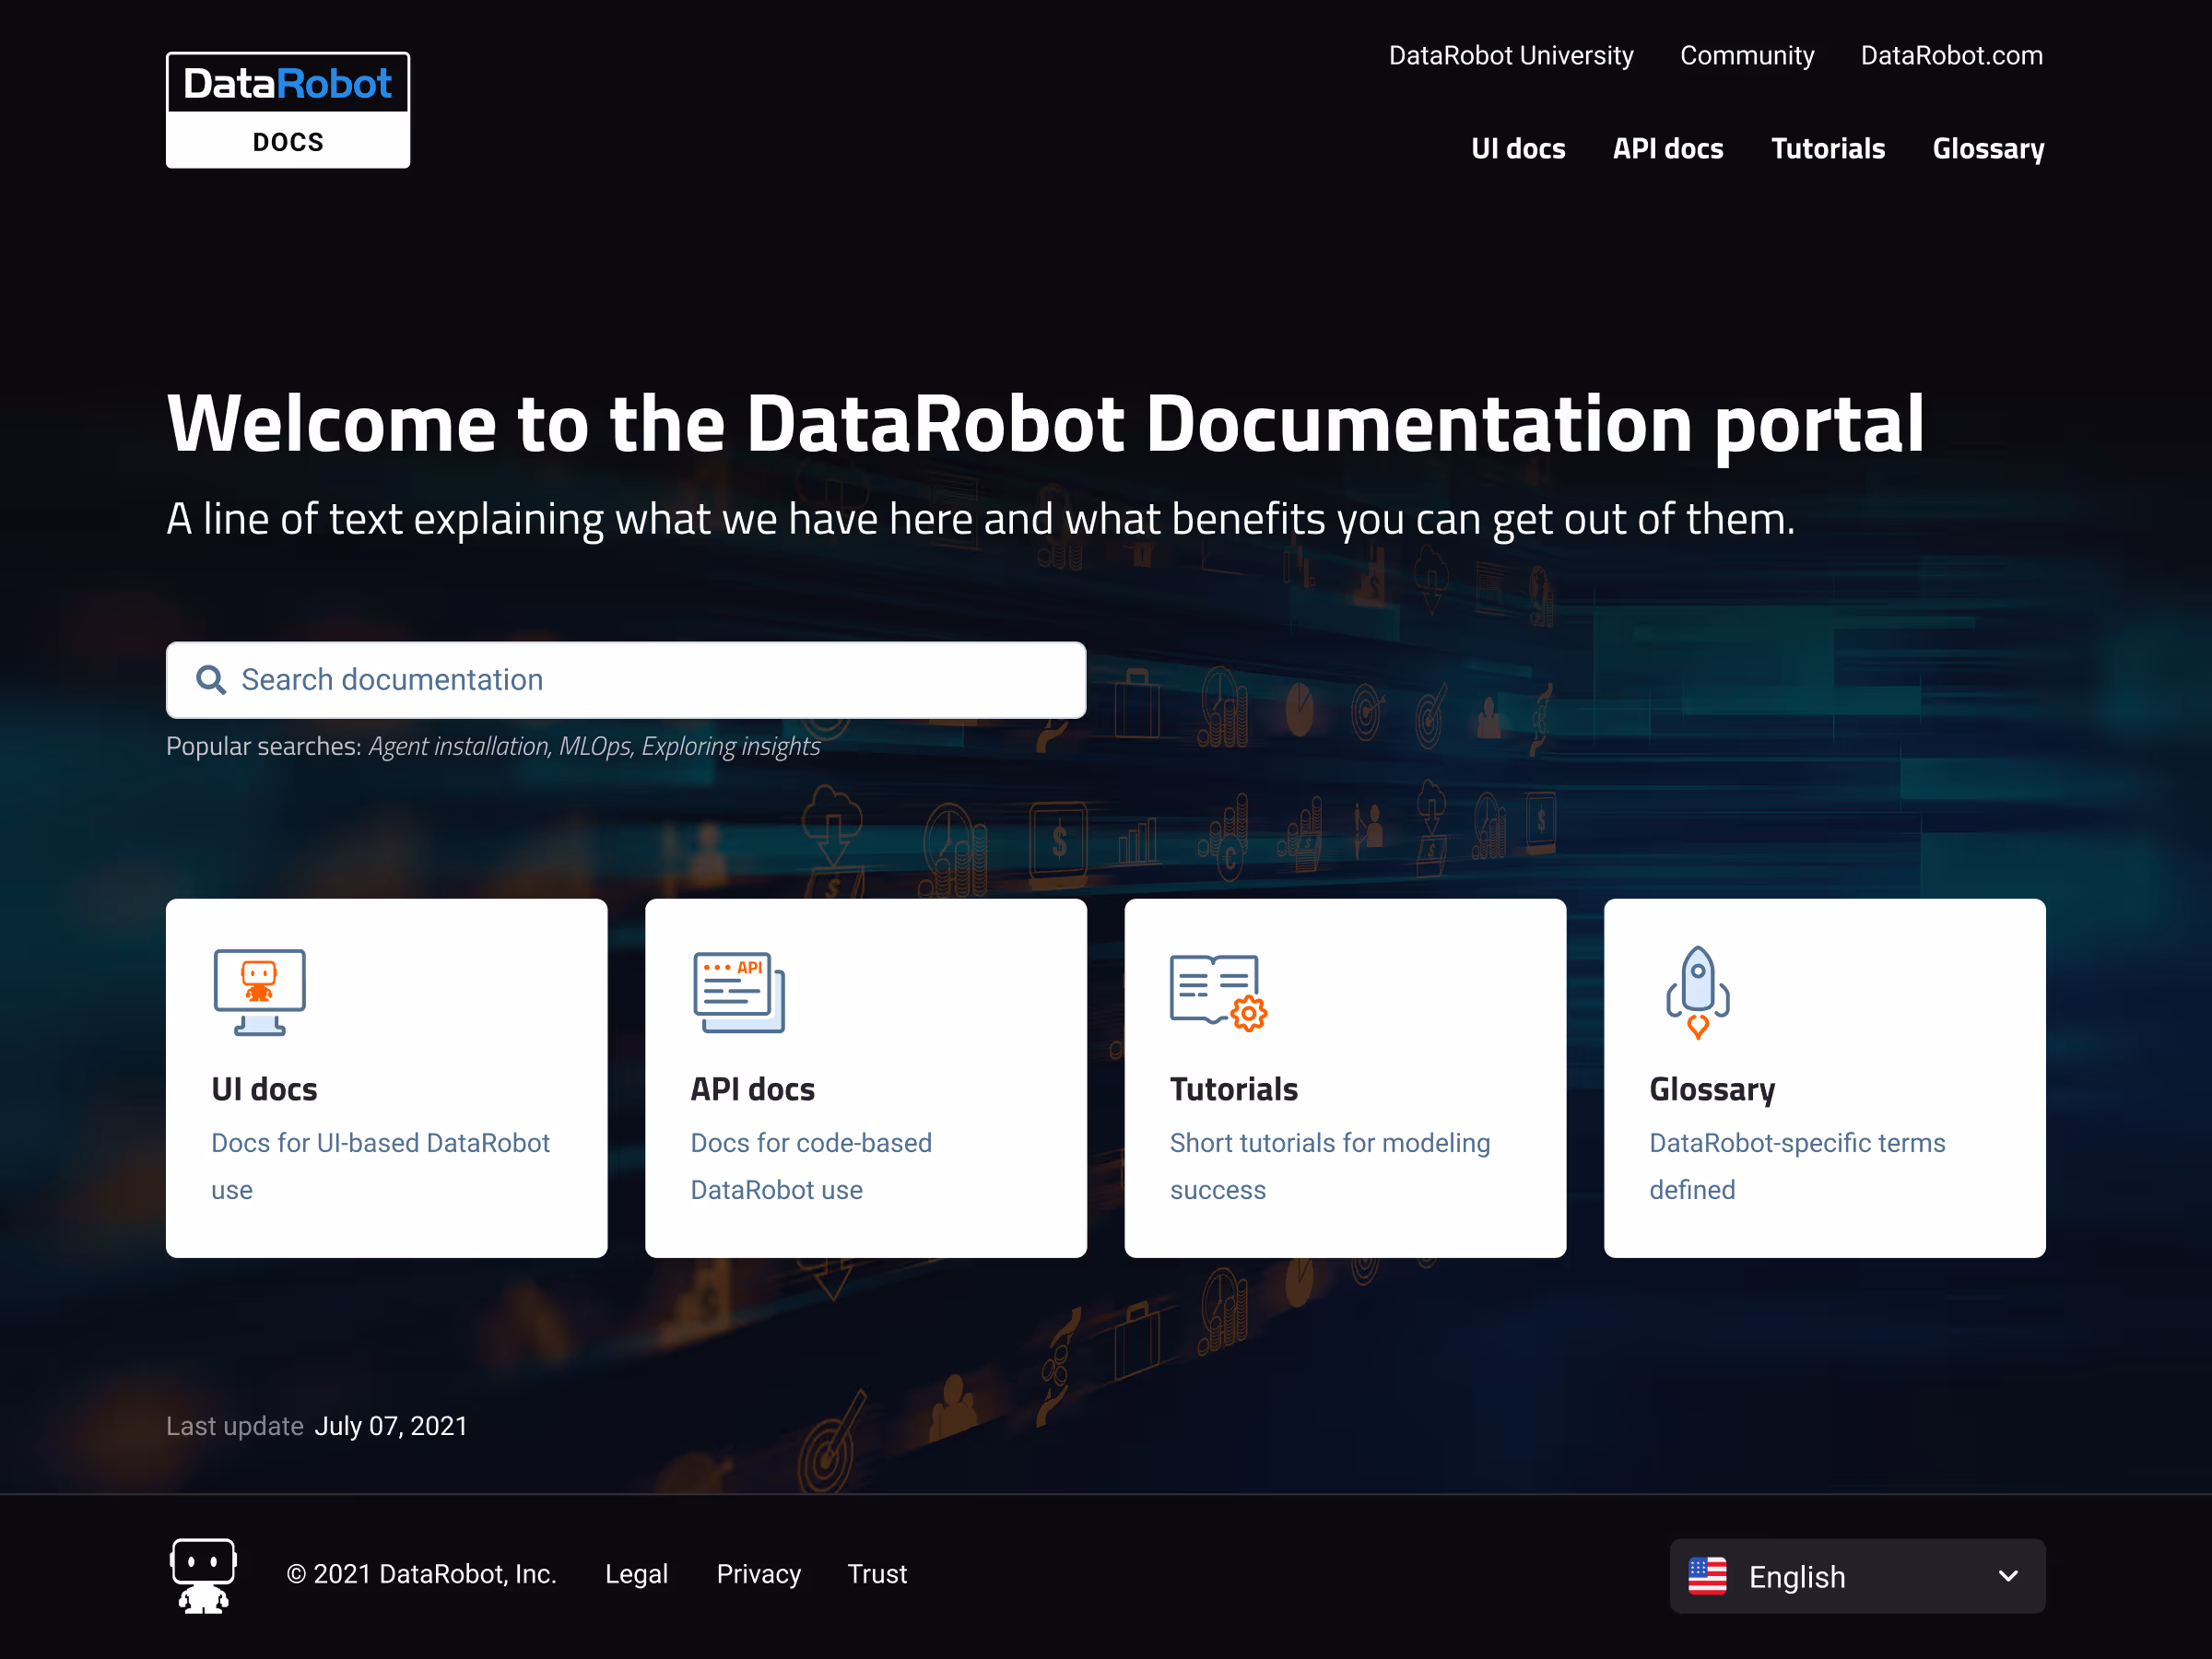Viewport: 2212px width, 1659px height.
Task: Click the DataRobot Docs logo
Action: coord(288,110)
